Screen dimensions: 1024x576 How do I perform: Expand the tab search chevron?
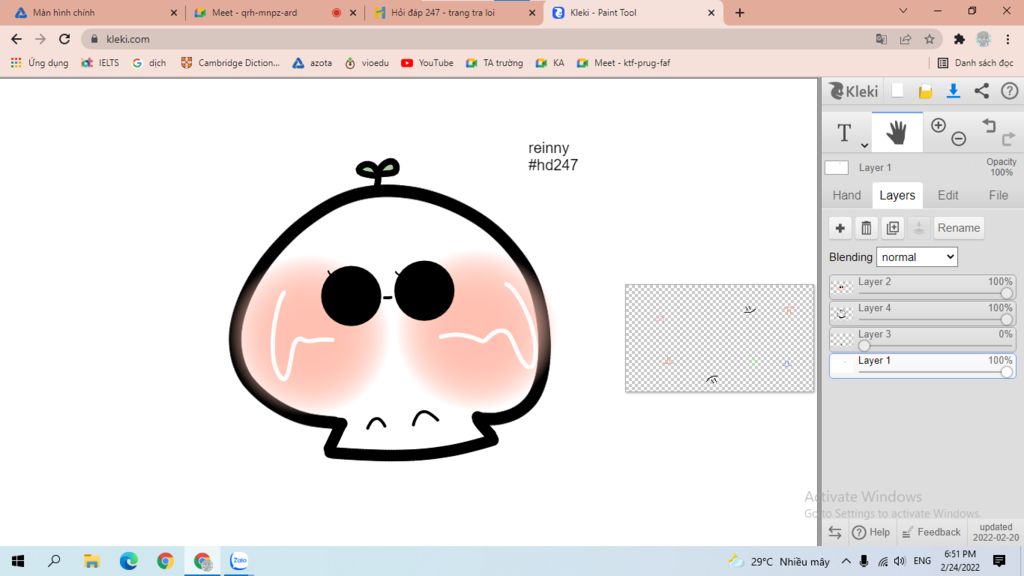tap(903, 11)
